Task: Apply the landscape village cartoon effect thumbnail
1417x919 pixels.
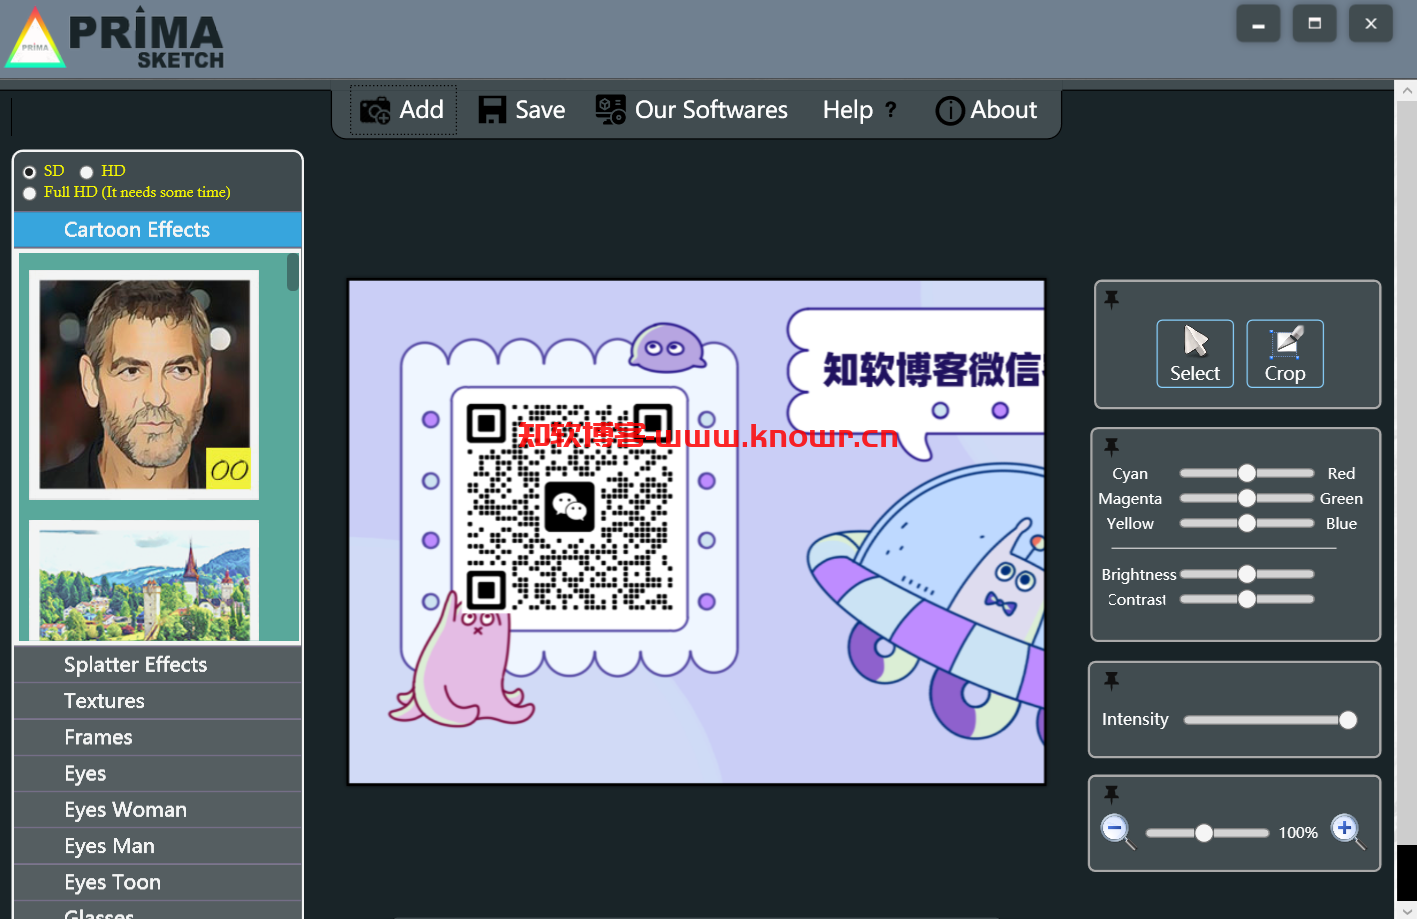Action: pyautogui.click(x=144, y=580)
